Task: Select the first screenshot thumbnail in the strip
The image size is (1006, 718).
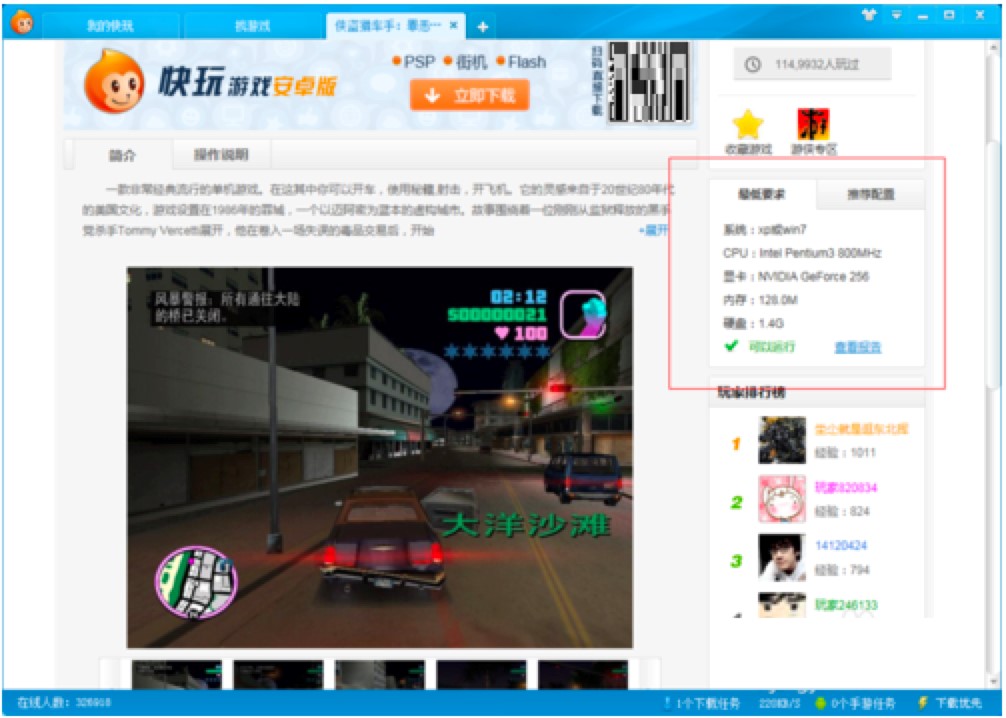Action: (176, 674)
